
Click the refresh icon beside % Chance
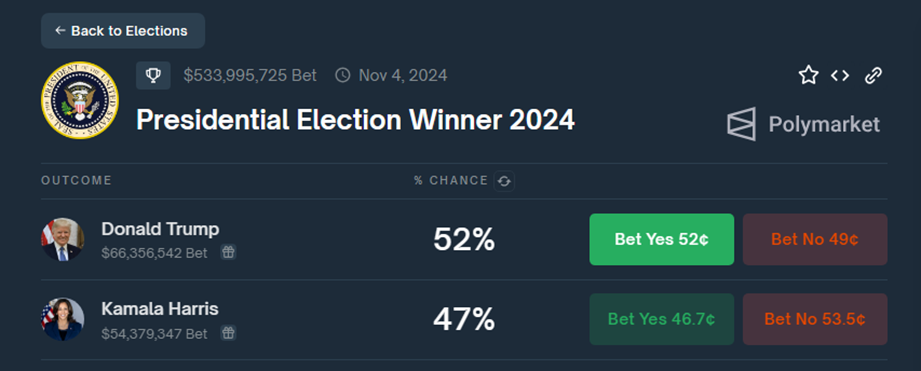pyautogui.click(x=504, y=181)
